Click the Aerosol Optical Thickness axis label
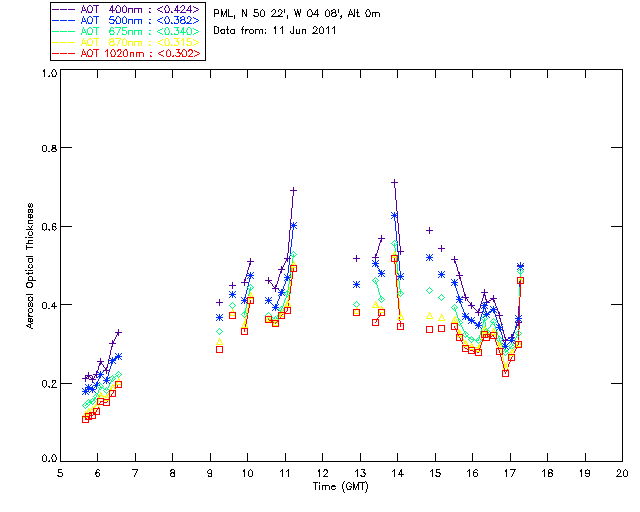The width and height of the screenshot is (640, 512). 30,266
